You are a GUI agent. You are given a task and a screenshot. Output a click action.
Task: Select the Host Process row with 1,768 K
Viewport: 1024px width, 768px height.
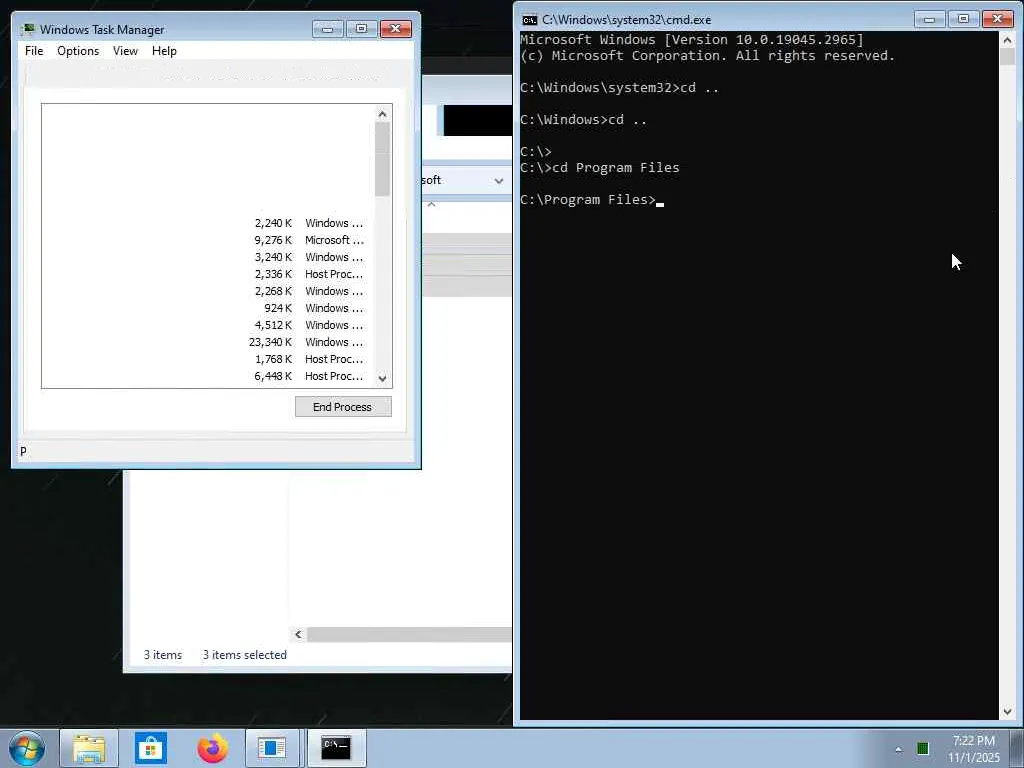(209, 359)
